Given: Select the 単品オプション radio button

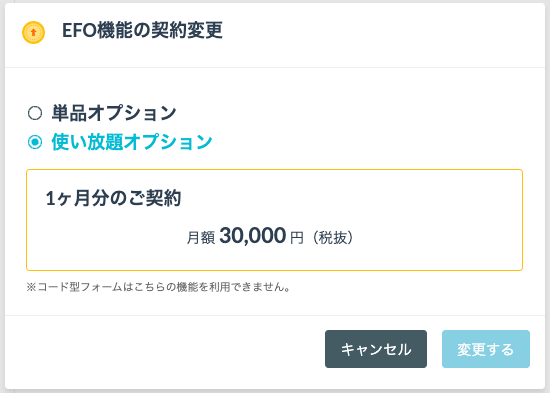Looking at the screenshot, I should 35,113.
